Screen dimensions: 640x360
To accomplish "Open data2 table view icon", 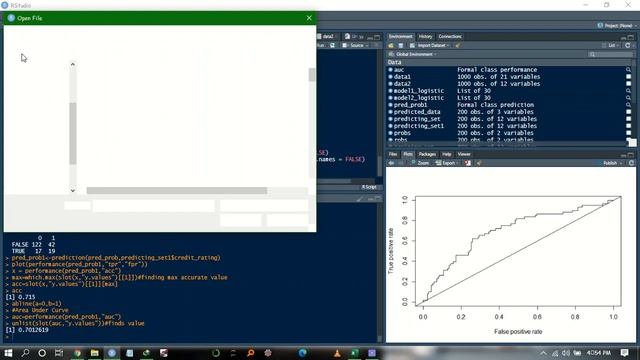I will click(x=629, y=84).
